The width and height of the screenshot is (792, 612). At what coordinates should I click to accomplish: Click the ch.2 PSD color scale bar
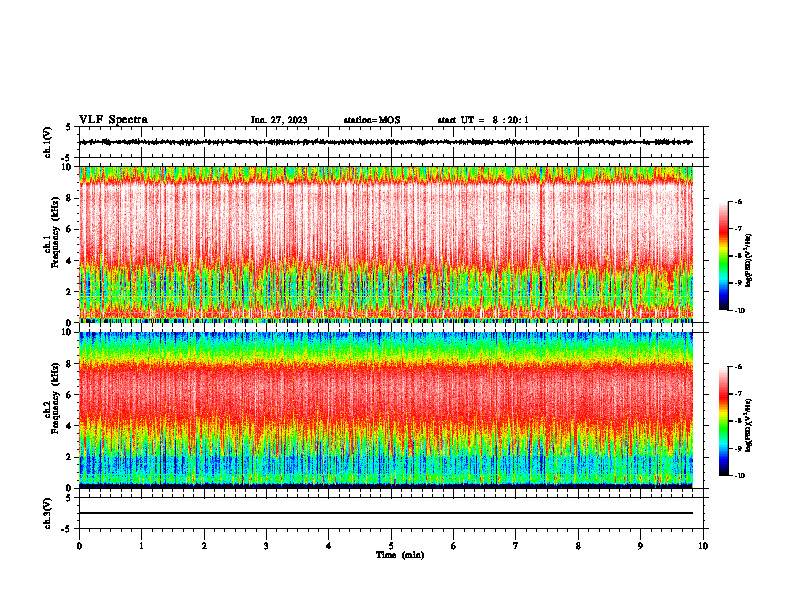pos(723,421)
